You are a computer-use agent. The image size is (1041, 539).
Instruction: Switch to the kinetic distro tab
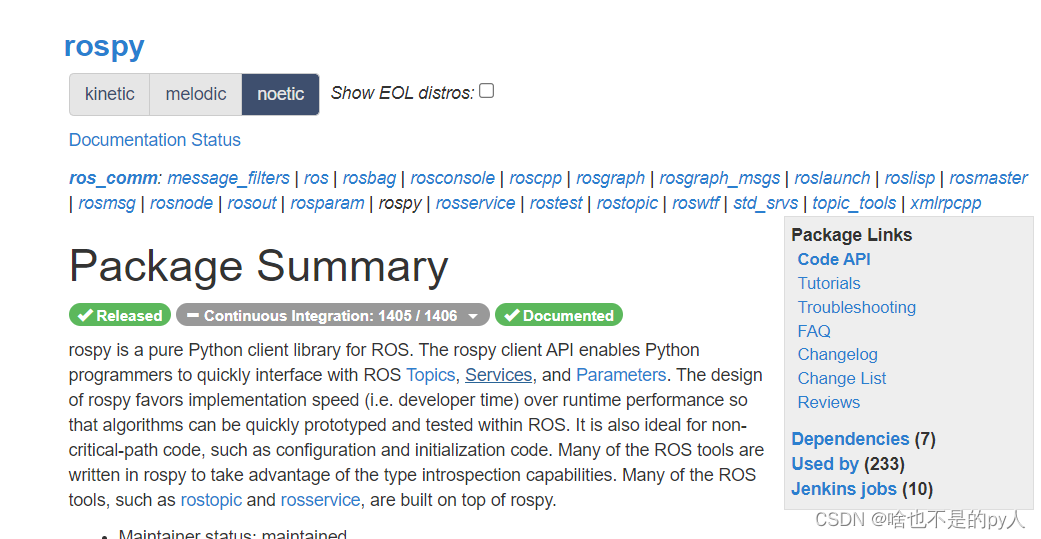pos(110,94)
